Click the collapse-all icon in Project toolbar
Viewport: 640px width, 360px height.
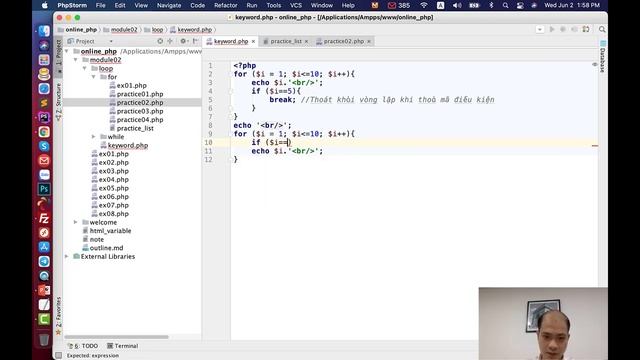(170, 41)
